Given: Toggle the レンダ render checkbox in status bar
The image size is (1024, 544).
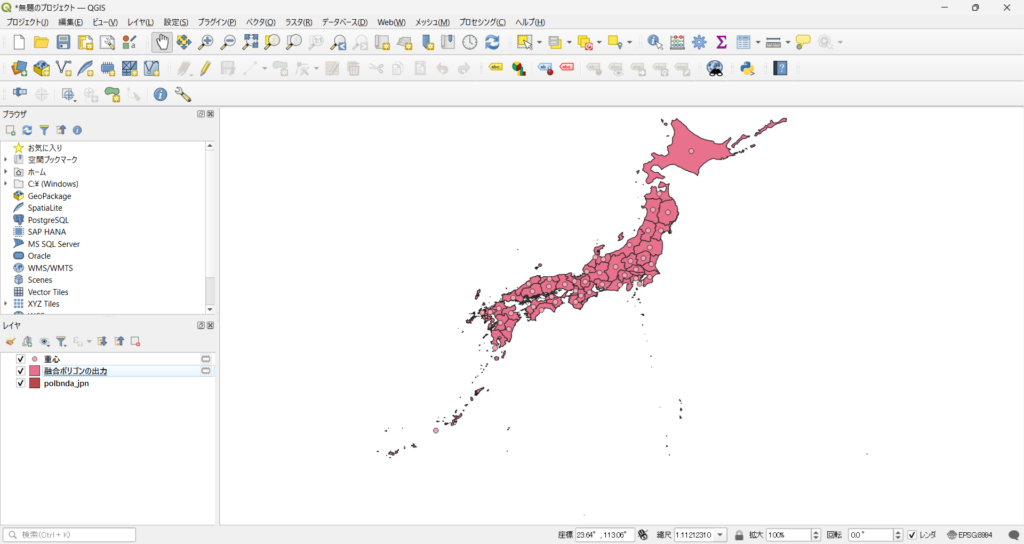Looking at the screenshot, I should pos(912,535).
